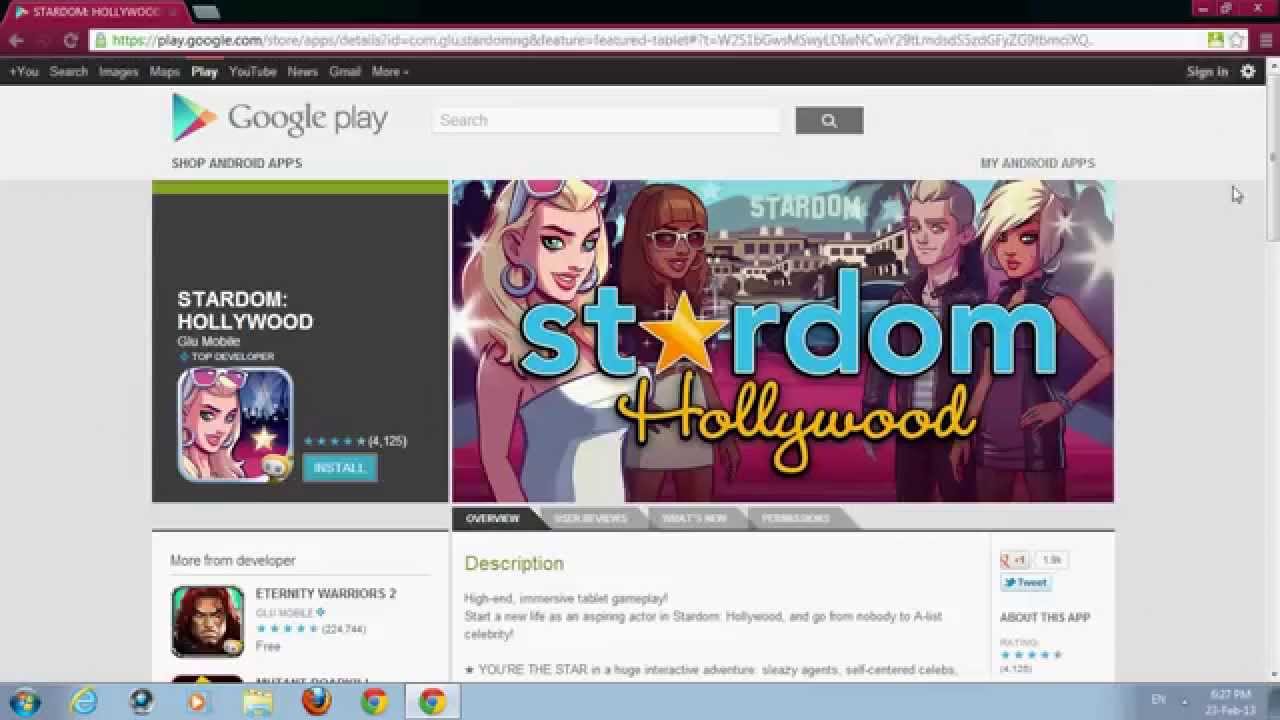
Task: Click +You in Google bar
Action: [x=23, y=71]
